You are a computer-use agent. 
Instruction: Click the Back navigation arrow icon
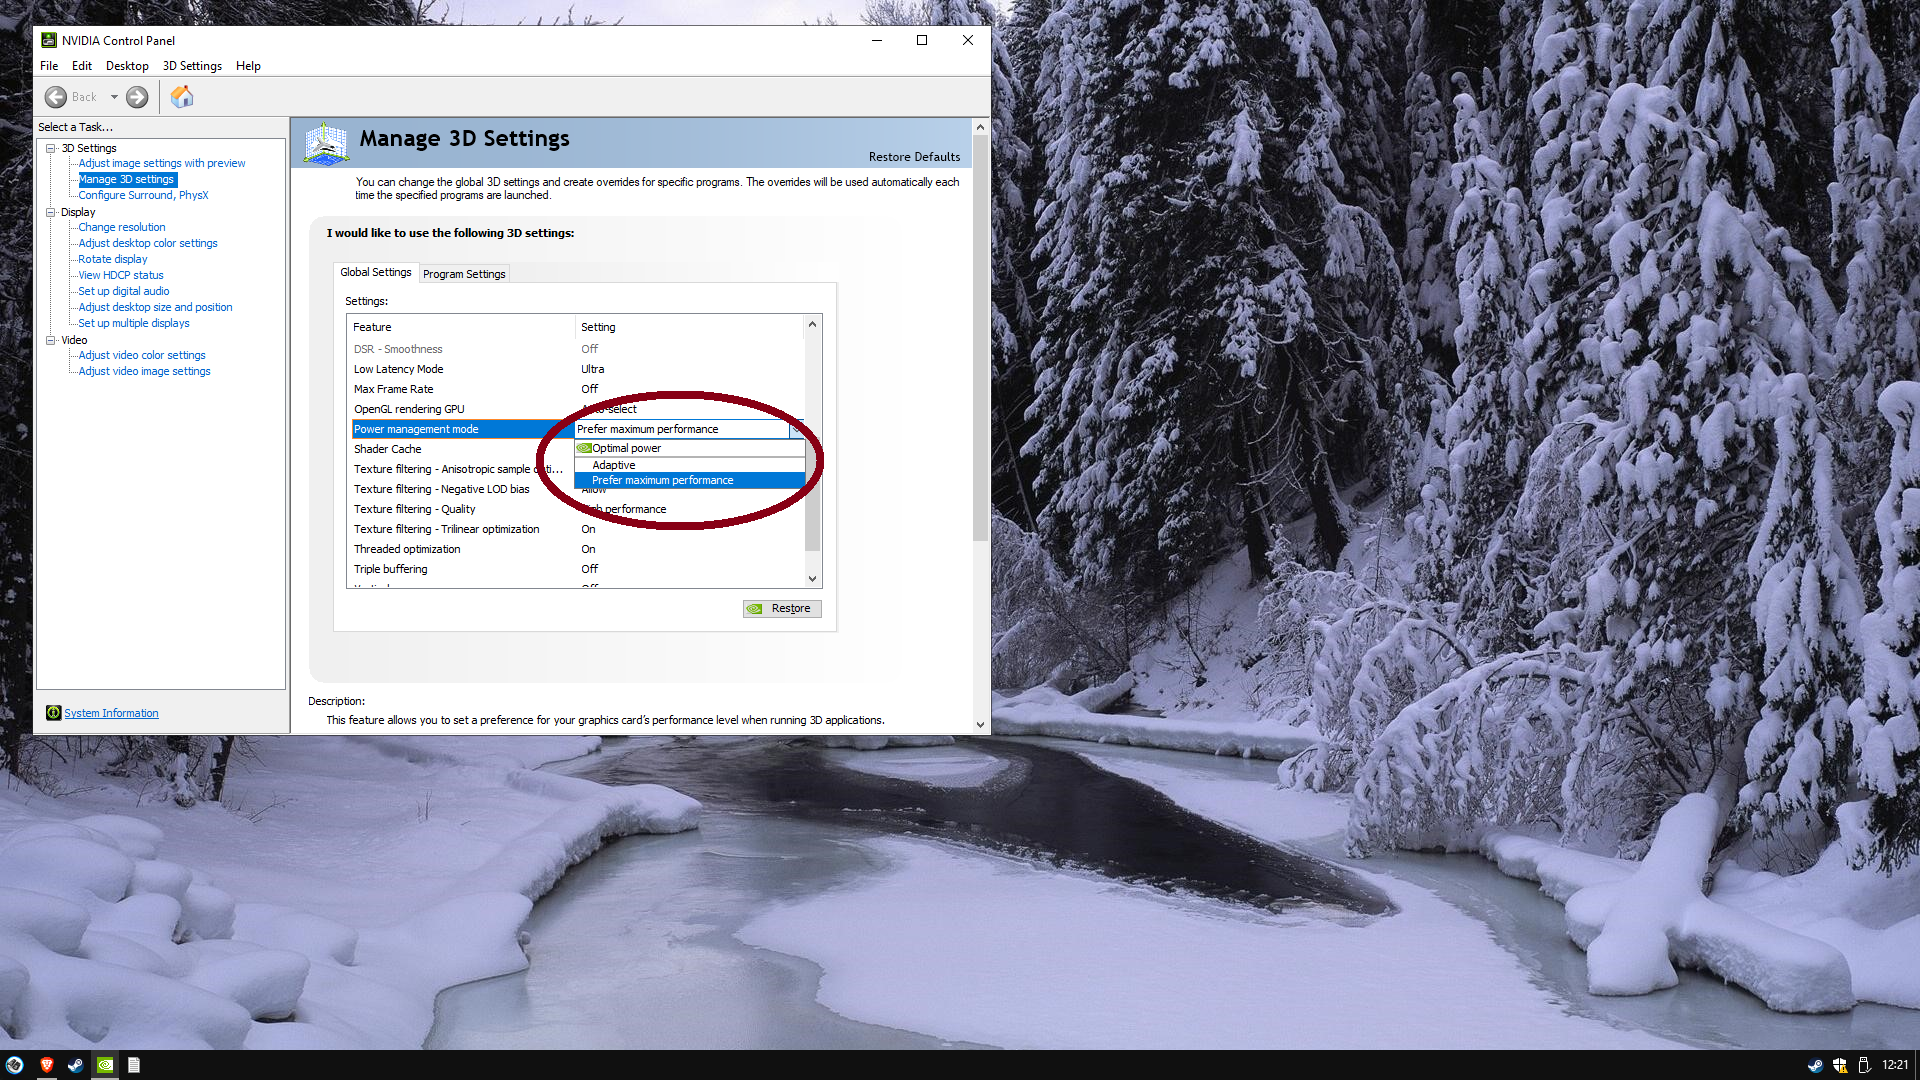(x=56, y=97)
